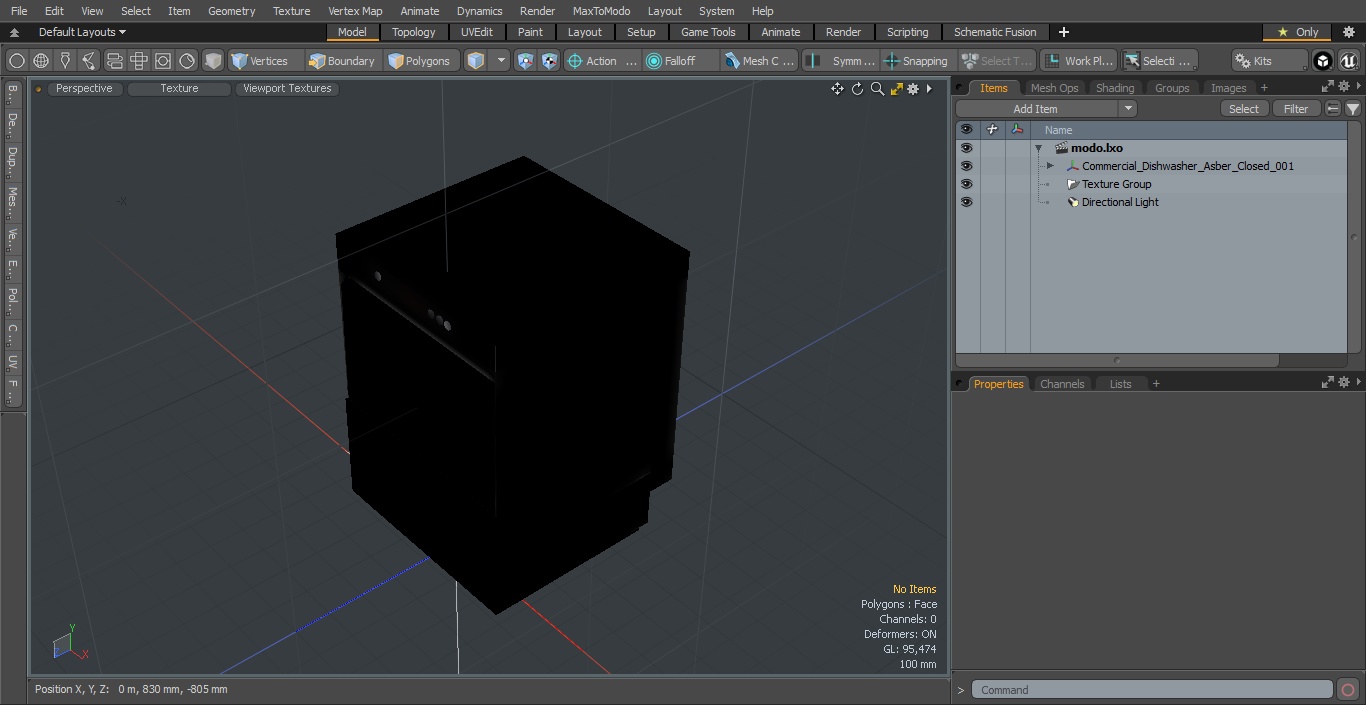This screenshot has height=705, width=1366.
Task: Open the Kits menu
Action: [1269, 61]
